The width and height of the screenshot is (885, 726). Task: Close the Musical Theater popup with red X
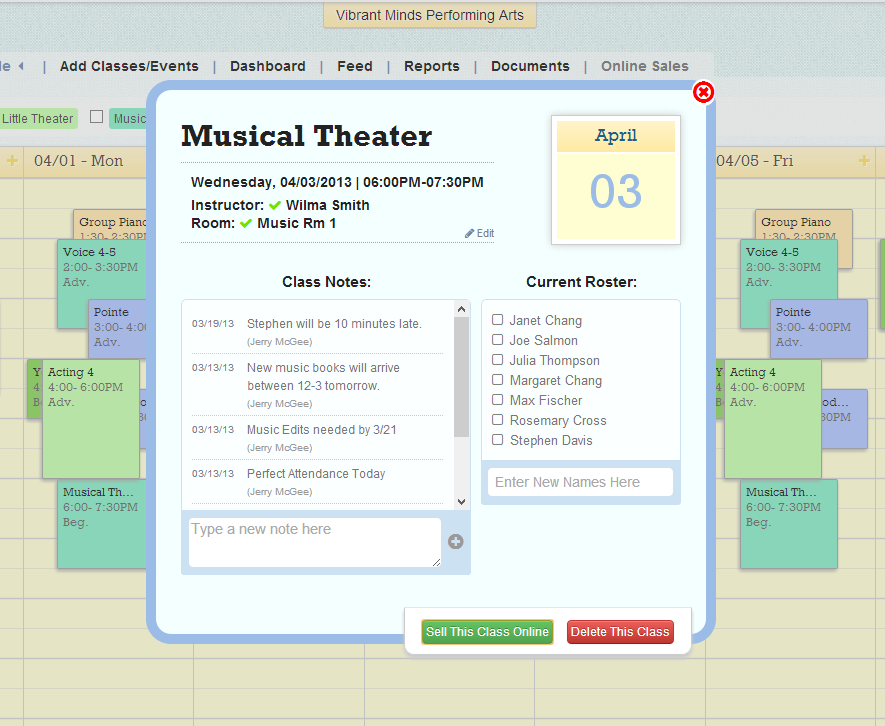pyautogui.click(x=704, y=93)
